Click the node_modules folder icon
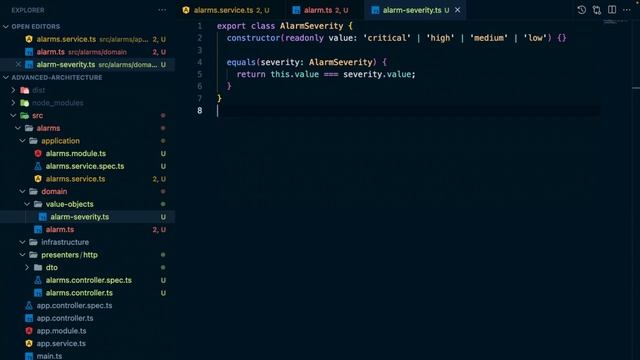Viewport: 640px width, 360px height. [24, 103]
